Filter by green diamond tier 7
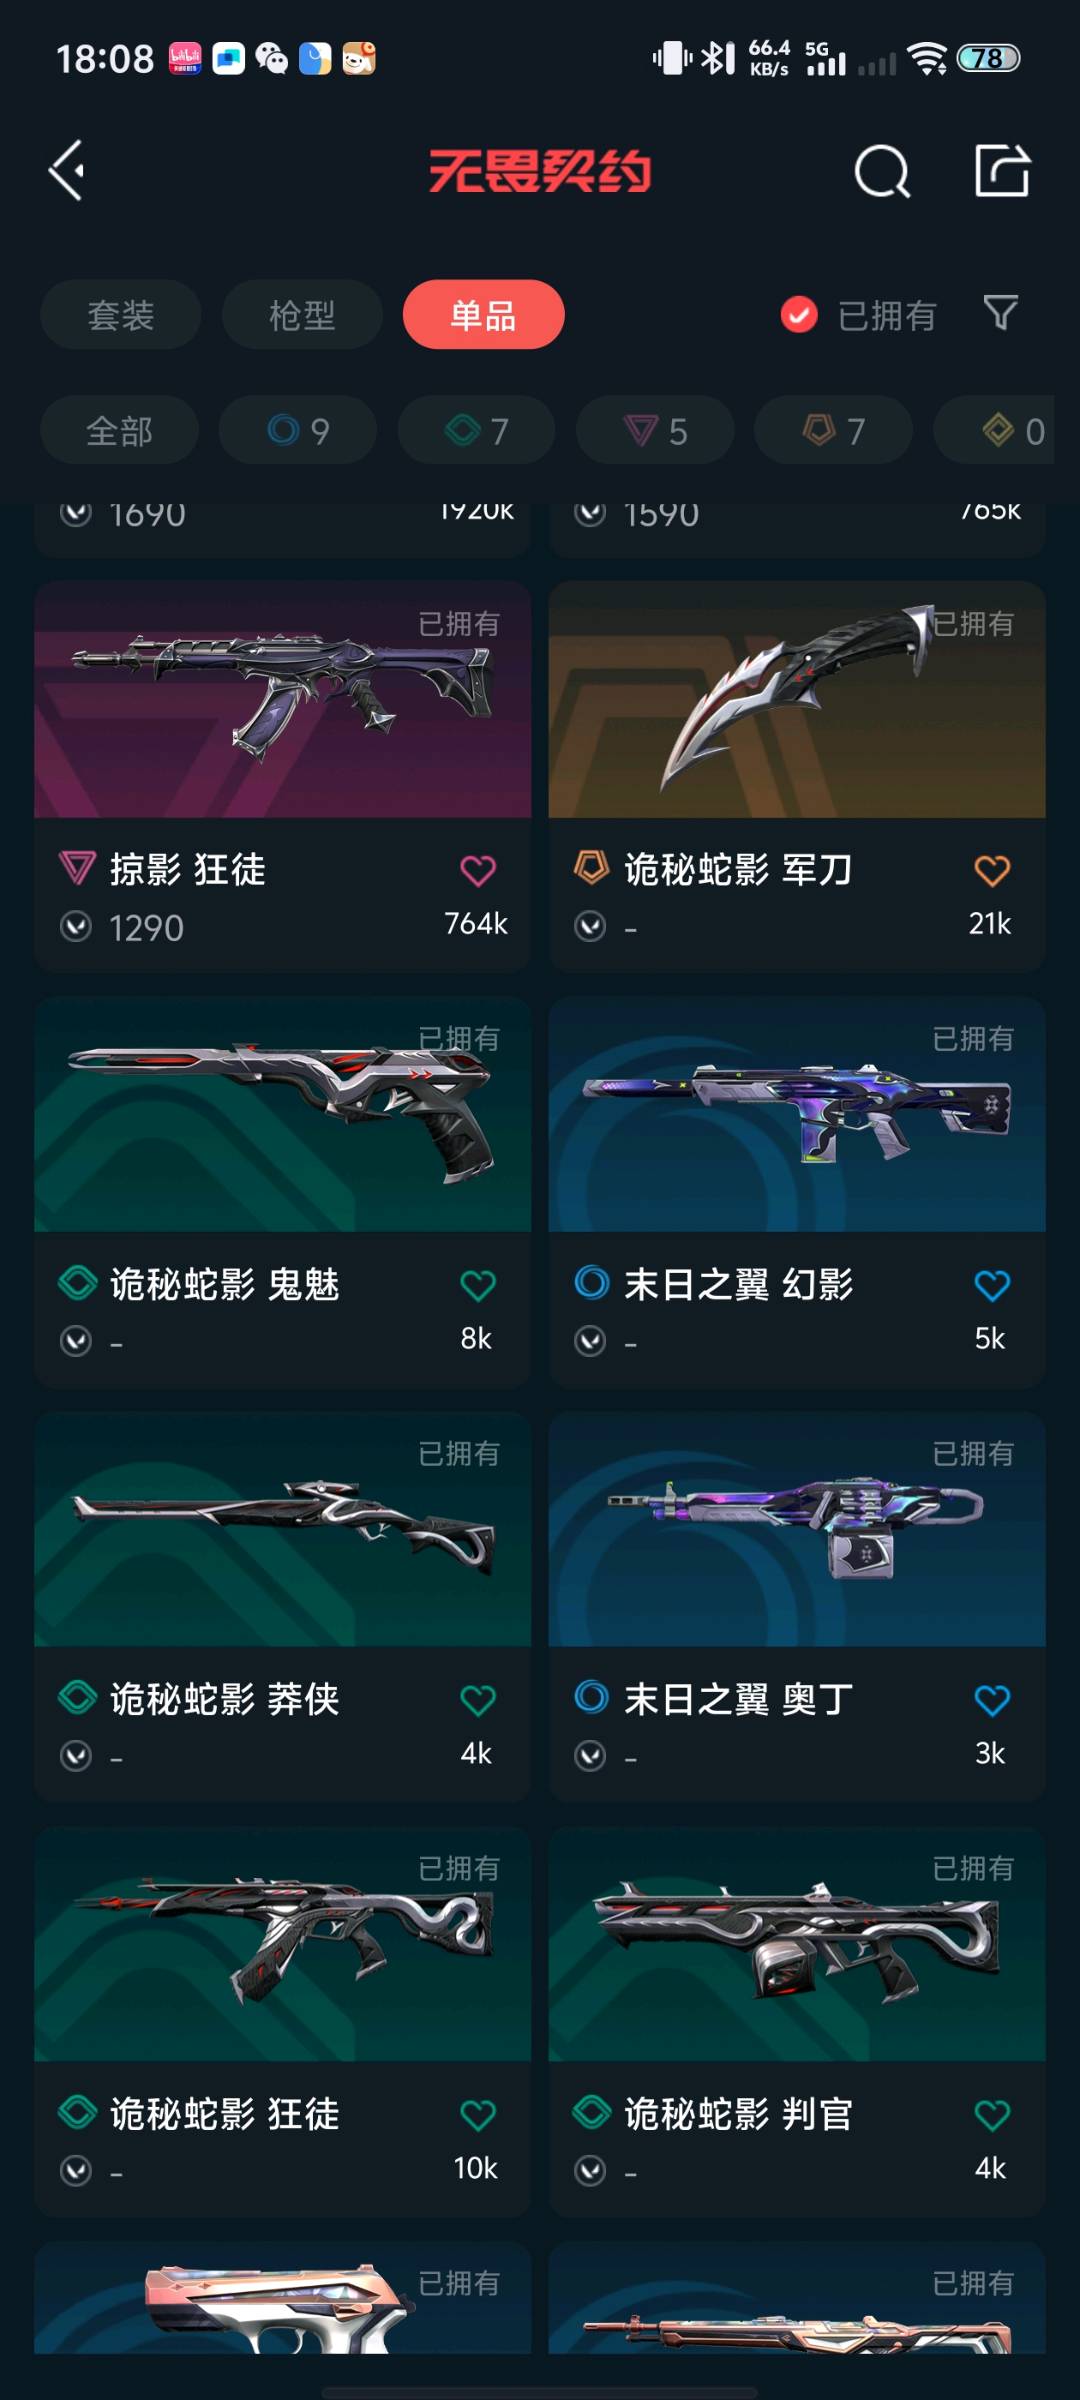1080x2400 pixels. click(x=476, y=431)
